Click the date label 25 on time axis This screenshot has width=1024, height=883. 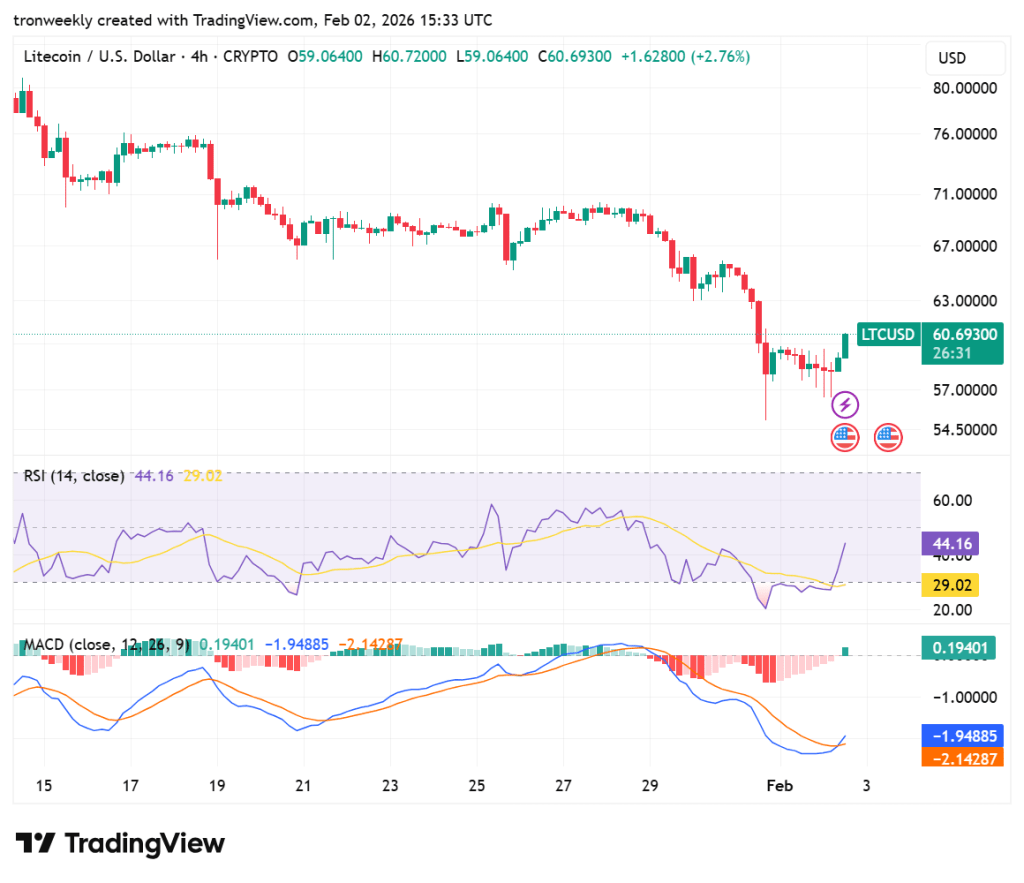tap(477, 786)
